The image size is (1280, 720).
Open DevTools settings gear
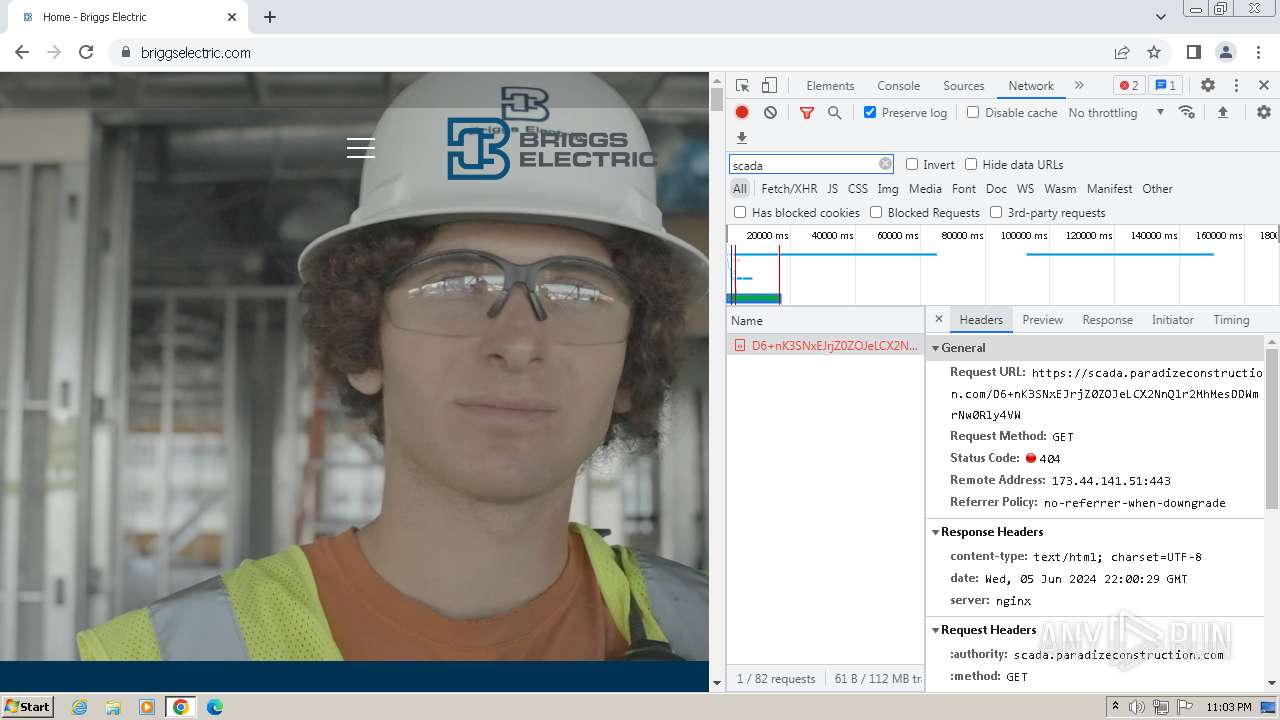tap(1208, 86)
